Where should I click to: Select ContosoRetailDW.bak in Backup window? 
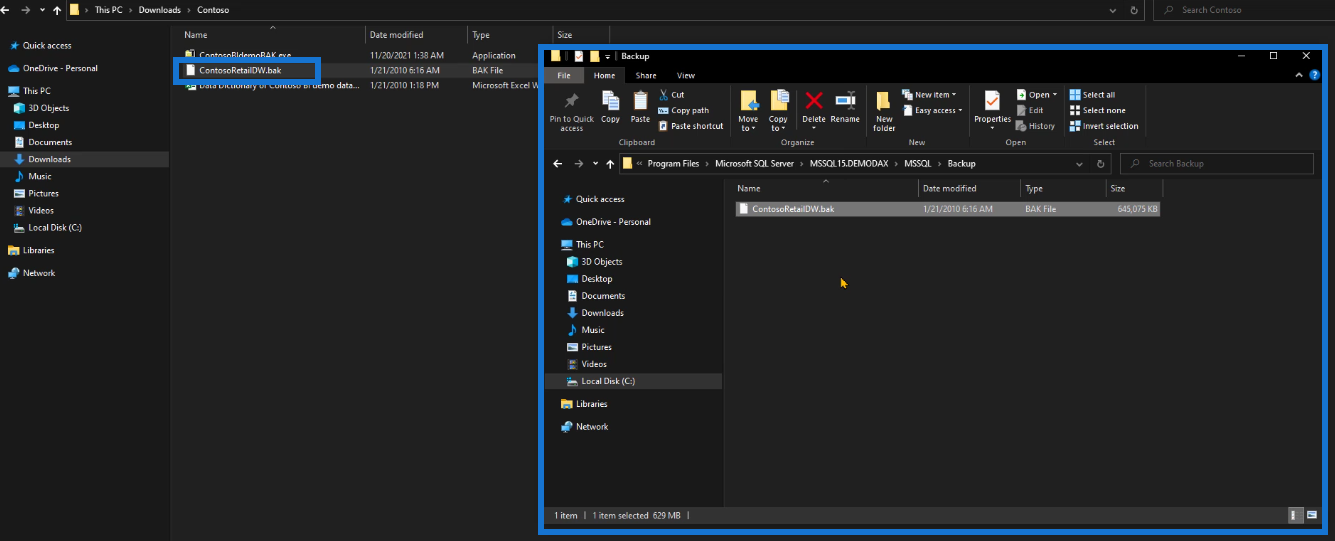pyautogui.click(x=947, y=209)
